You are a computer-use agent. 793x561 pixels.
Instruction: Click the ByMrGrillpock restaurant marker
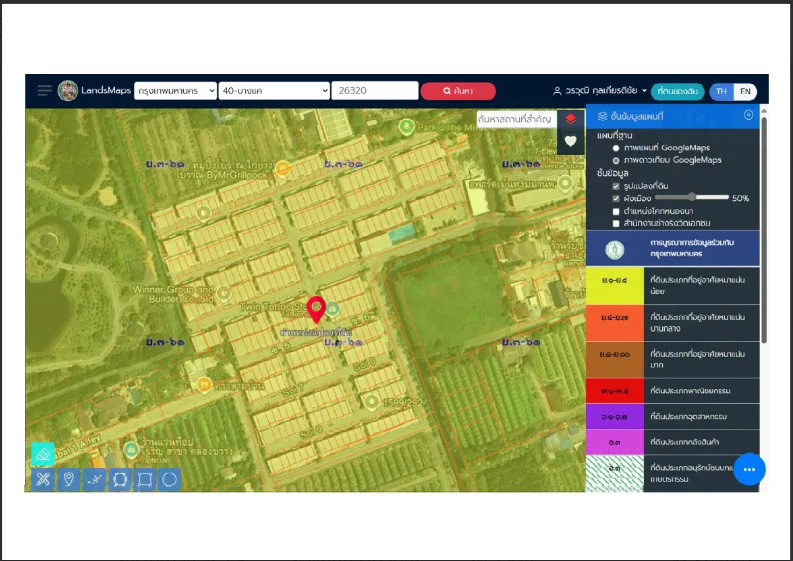pyautogui.click(x=282, y=168)
